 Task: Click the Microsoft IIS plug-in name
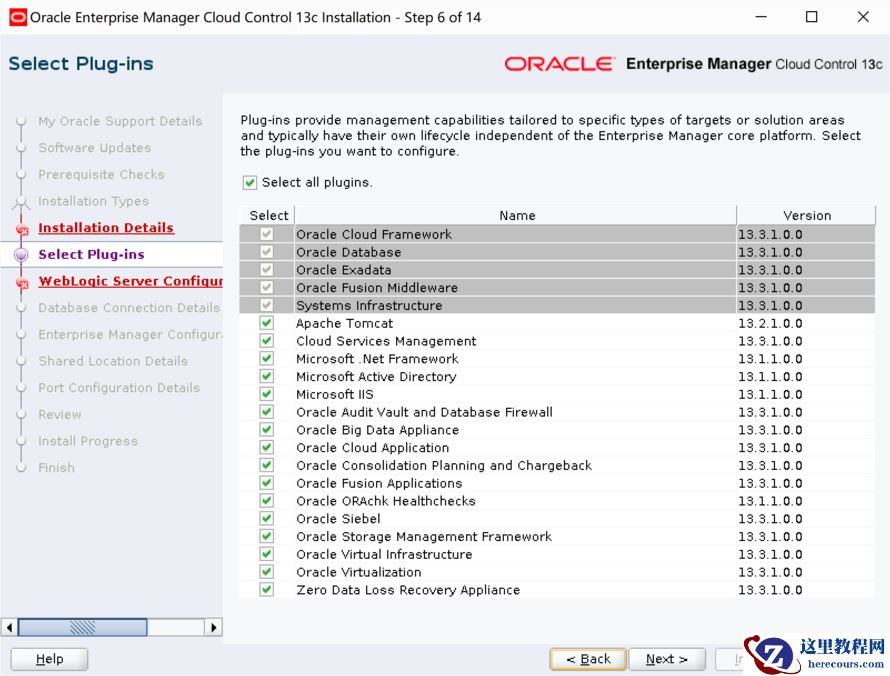[x=335, y=394]
